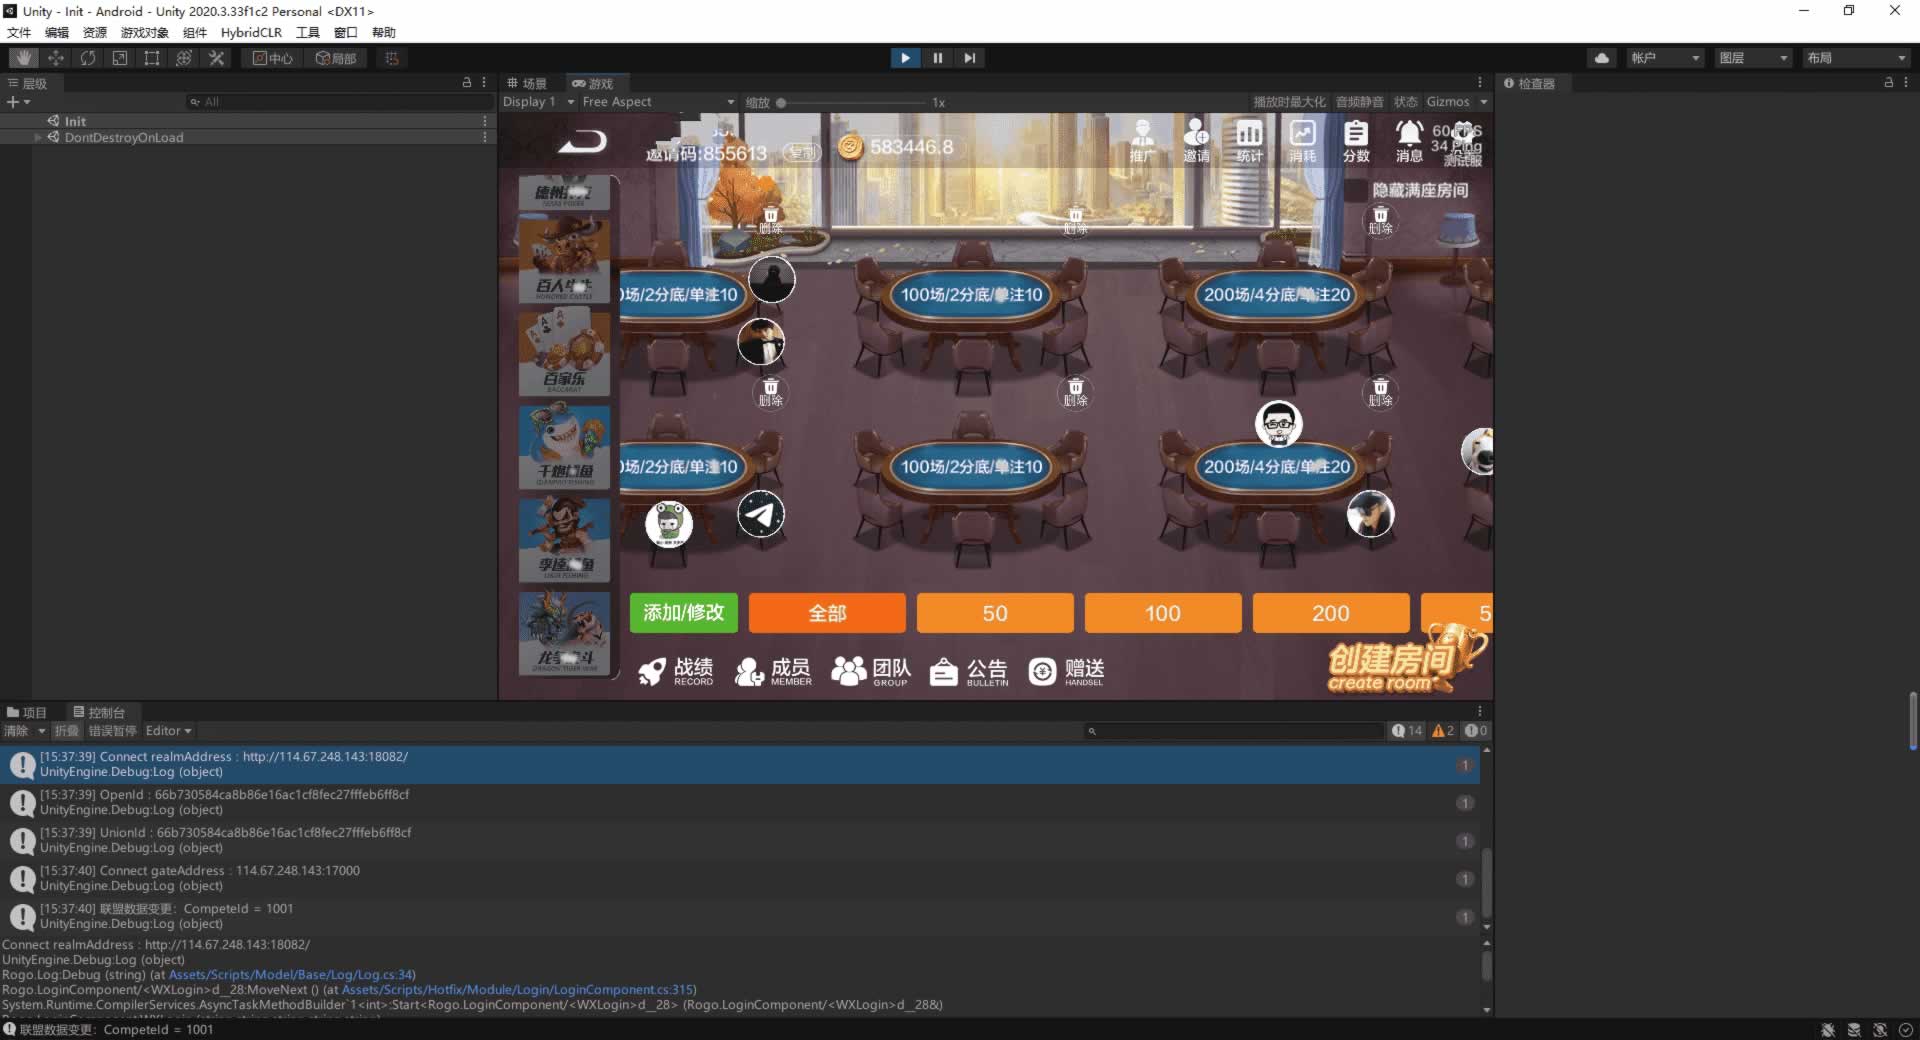1920x1040 pixels.
Task: Toggle the 隐藏满座房间 checkbox
Action: click(1356, 190)
